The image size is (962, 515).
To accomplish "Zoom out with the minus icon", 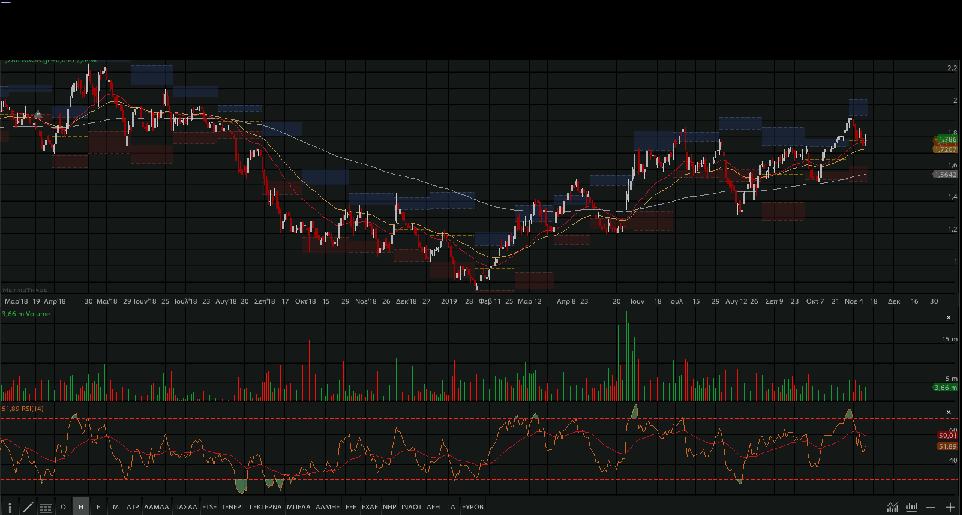I will coord(931,507).
